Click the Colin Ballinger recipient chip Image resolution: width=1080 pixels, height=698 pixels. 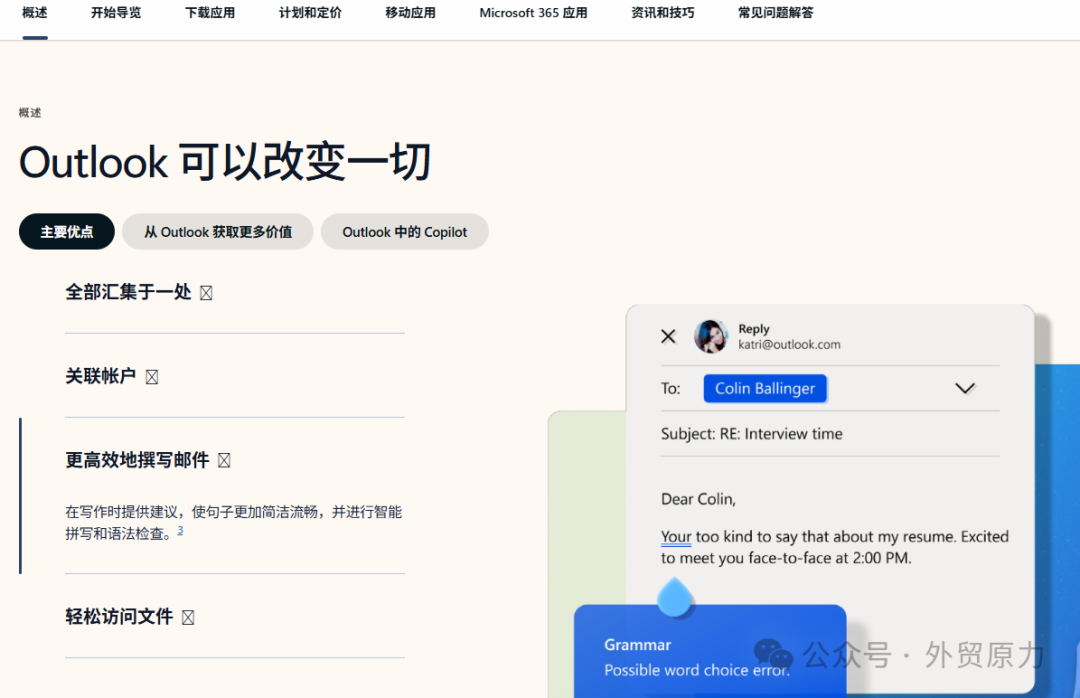tap(765, 388)
